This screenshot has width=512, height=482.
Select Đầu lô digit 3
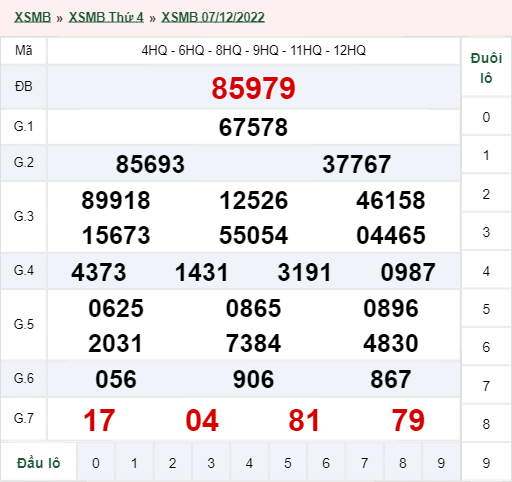211,463
